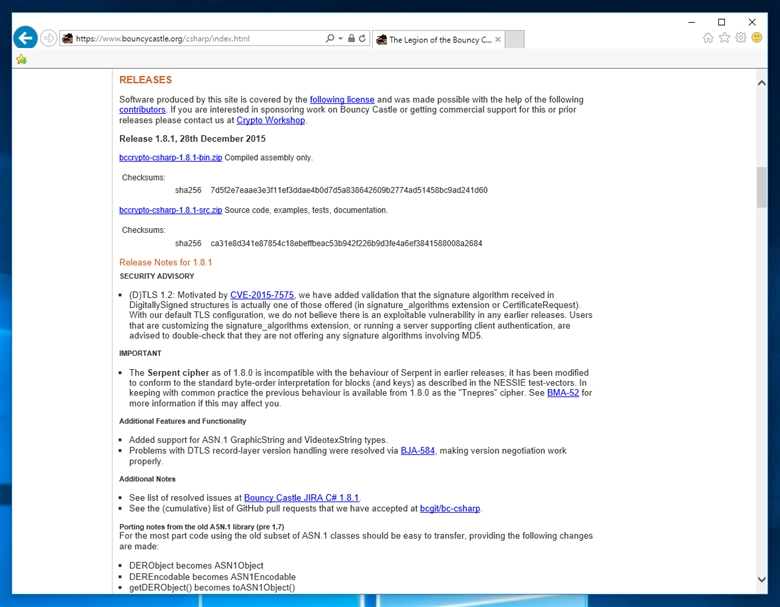Click the scrollbar up arrow
The height and width of the screenshot is (607, 780).
click(x=762, y=83)
